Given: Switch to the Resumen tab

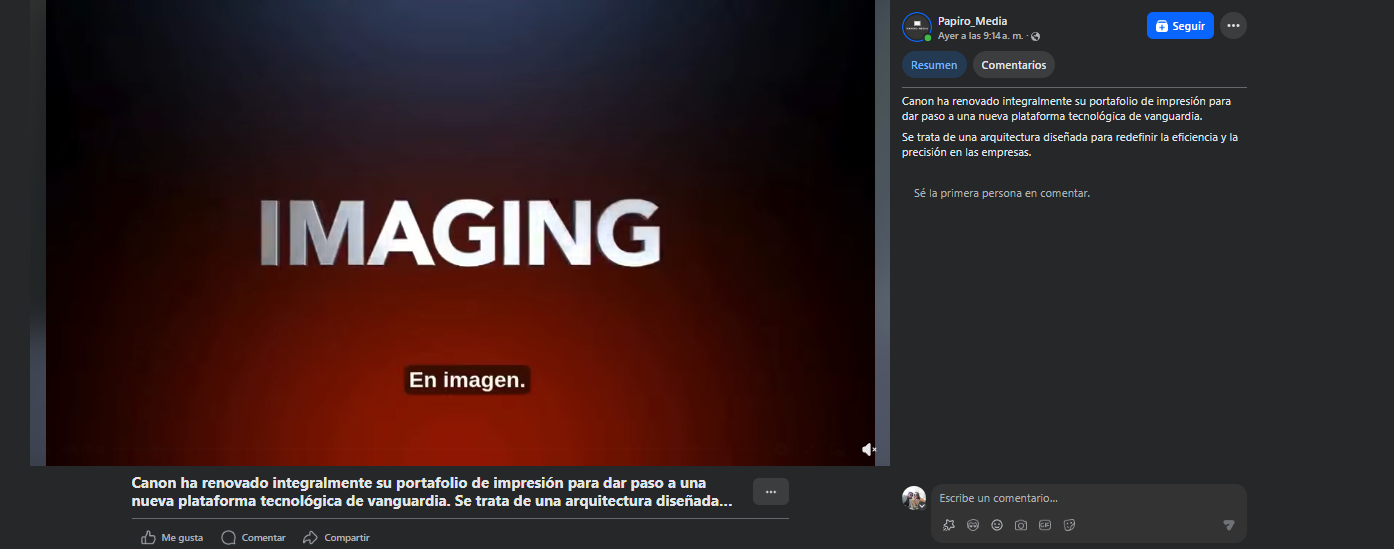Looking at the screenshot, I should tap(934, 65).
